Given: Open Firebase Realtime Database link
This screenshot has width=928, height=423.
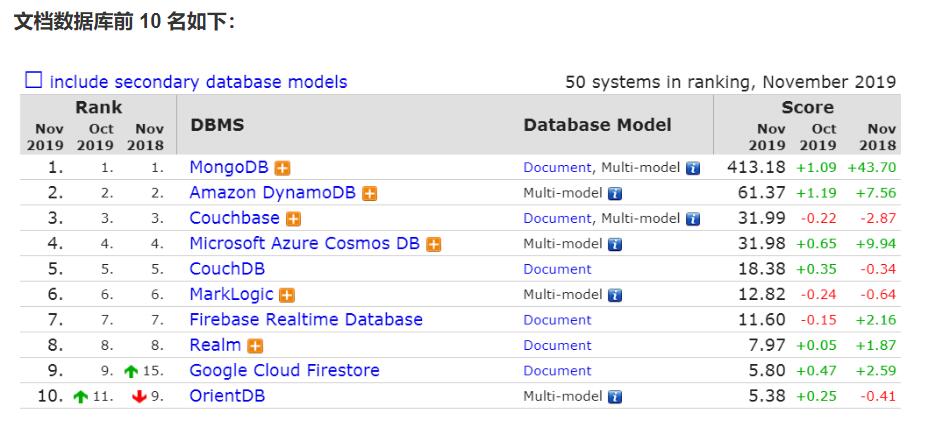Looking at the screenshot, I should pyautogui.click(x=306, y=320).
